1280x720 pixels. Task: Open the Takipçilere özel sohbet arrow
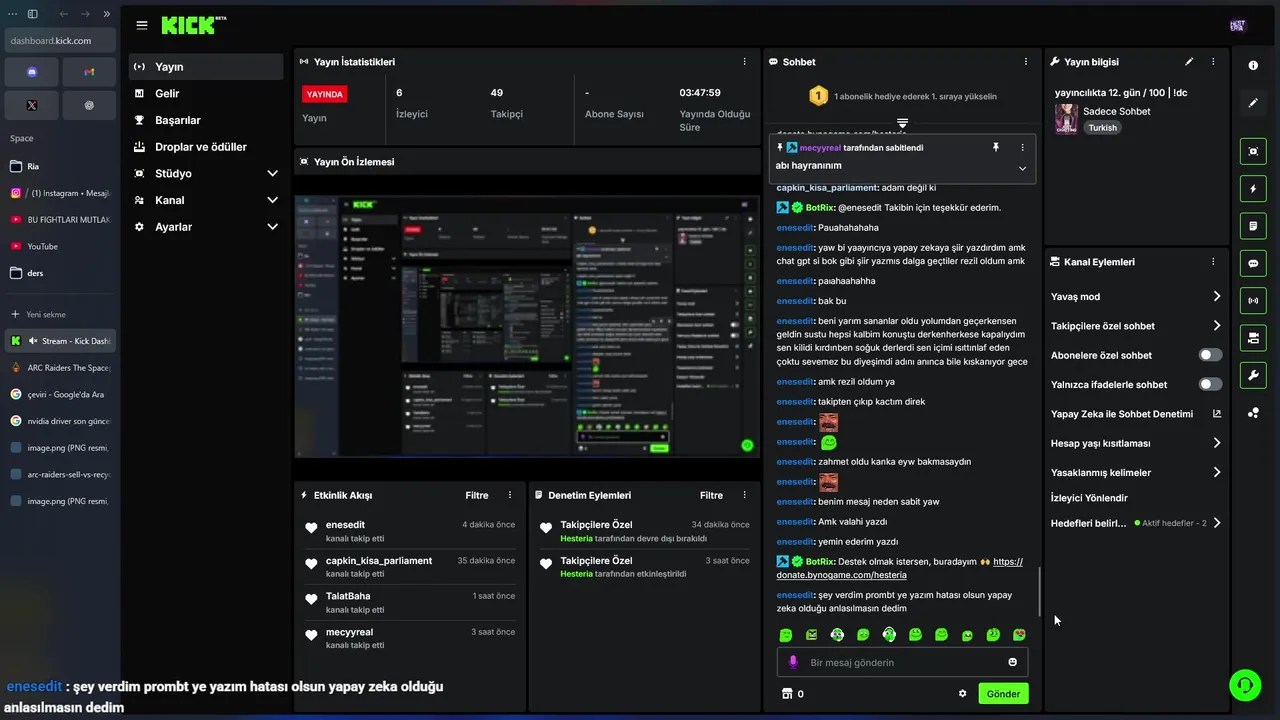point(1216,326)
